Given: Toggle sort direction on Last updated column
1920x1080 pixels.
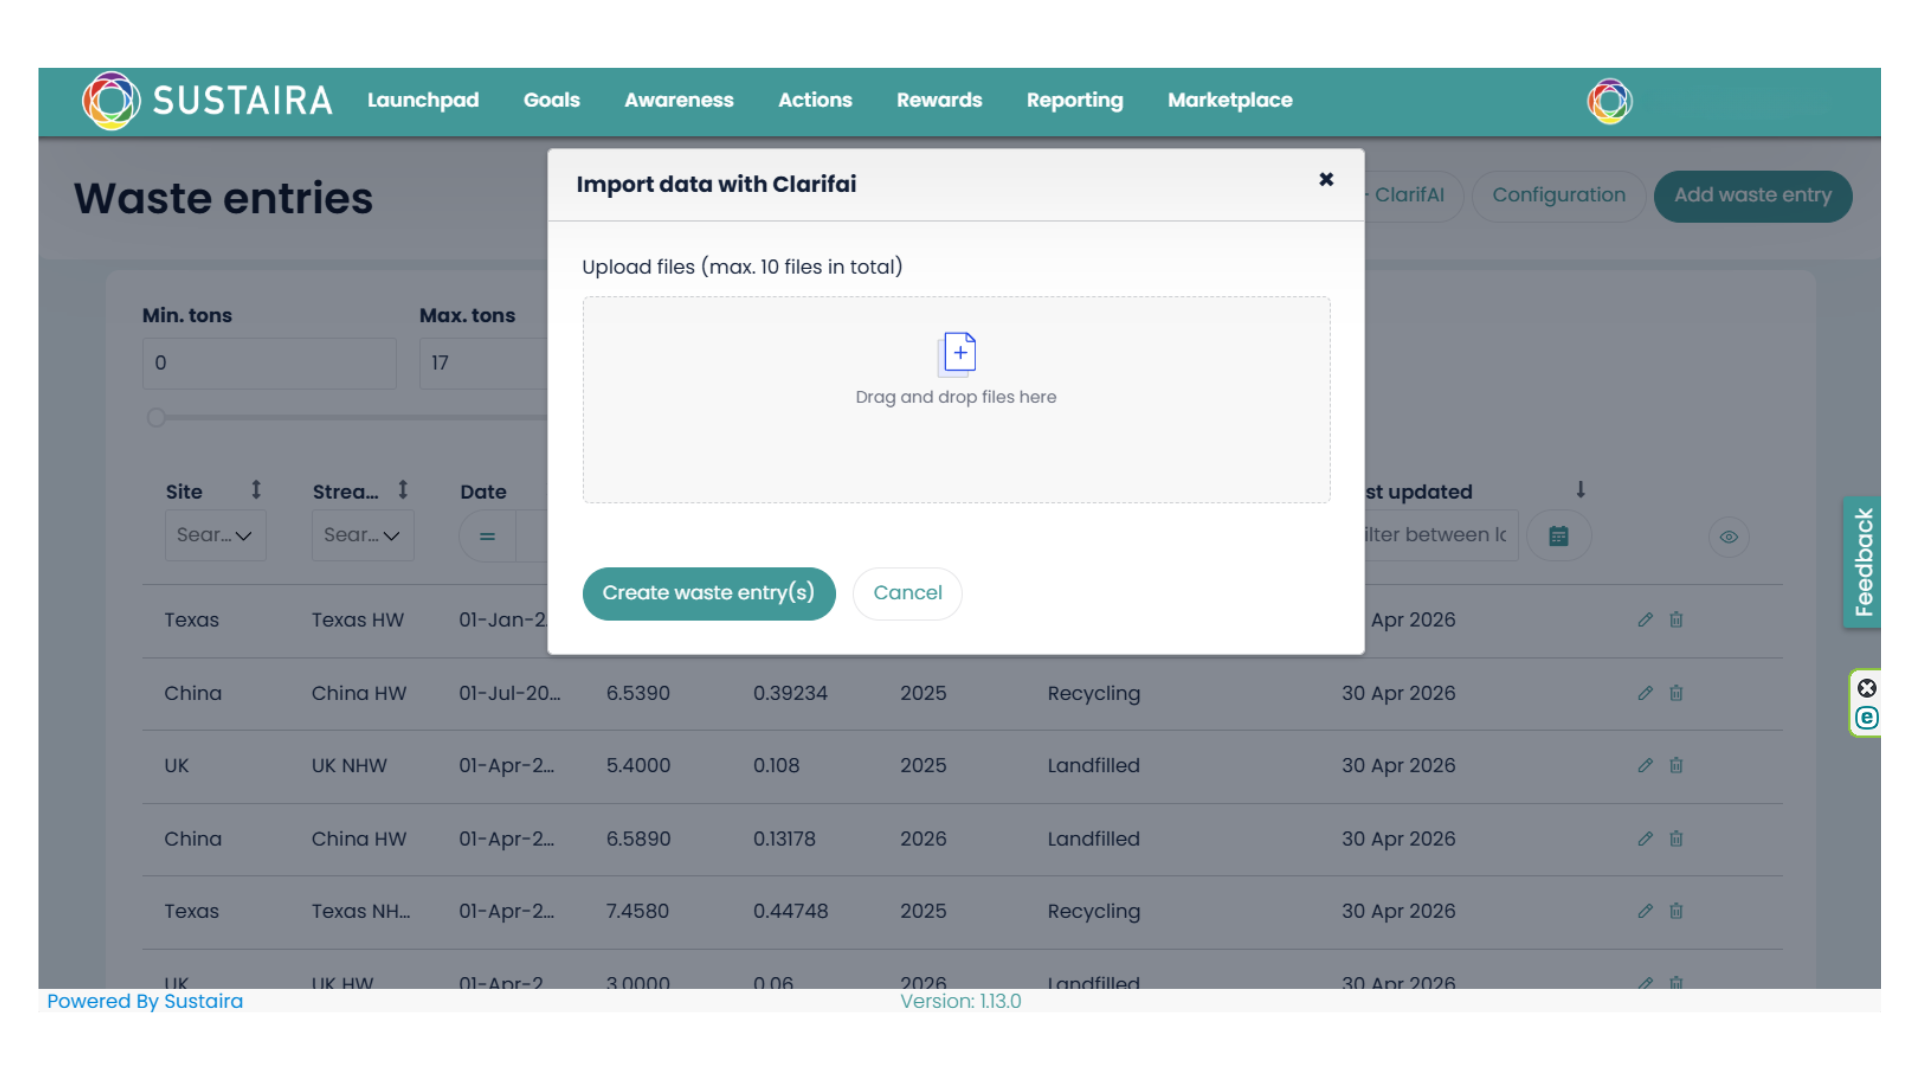Looking at the screenshot, I should pyautogui.click(x=1580, y=490).
